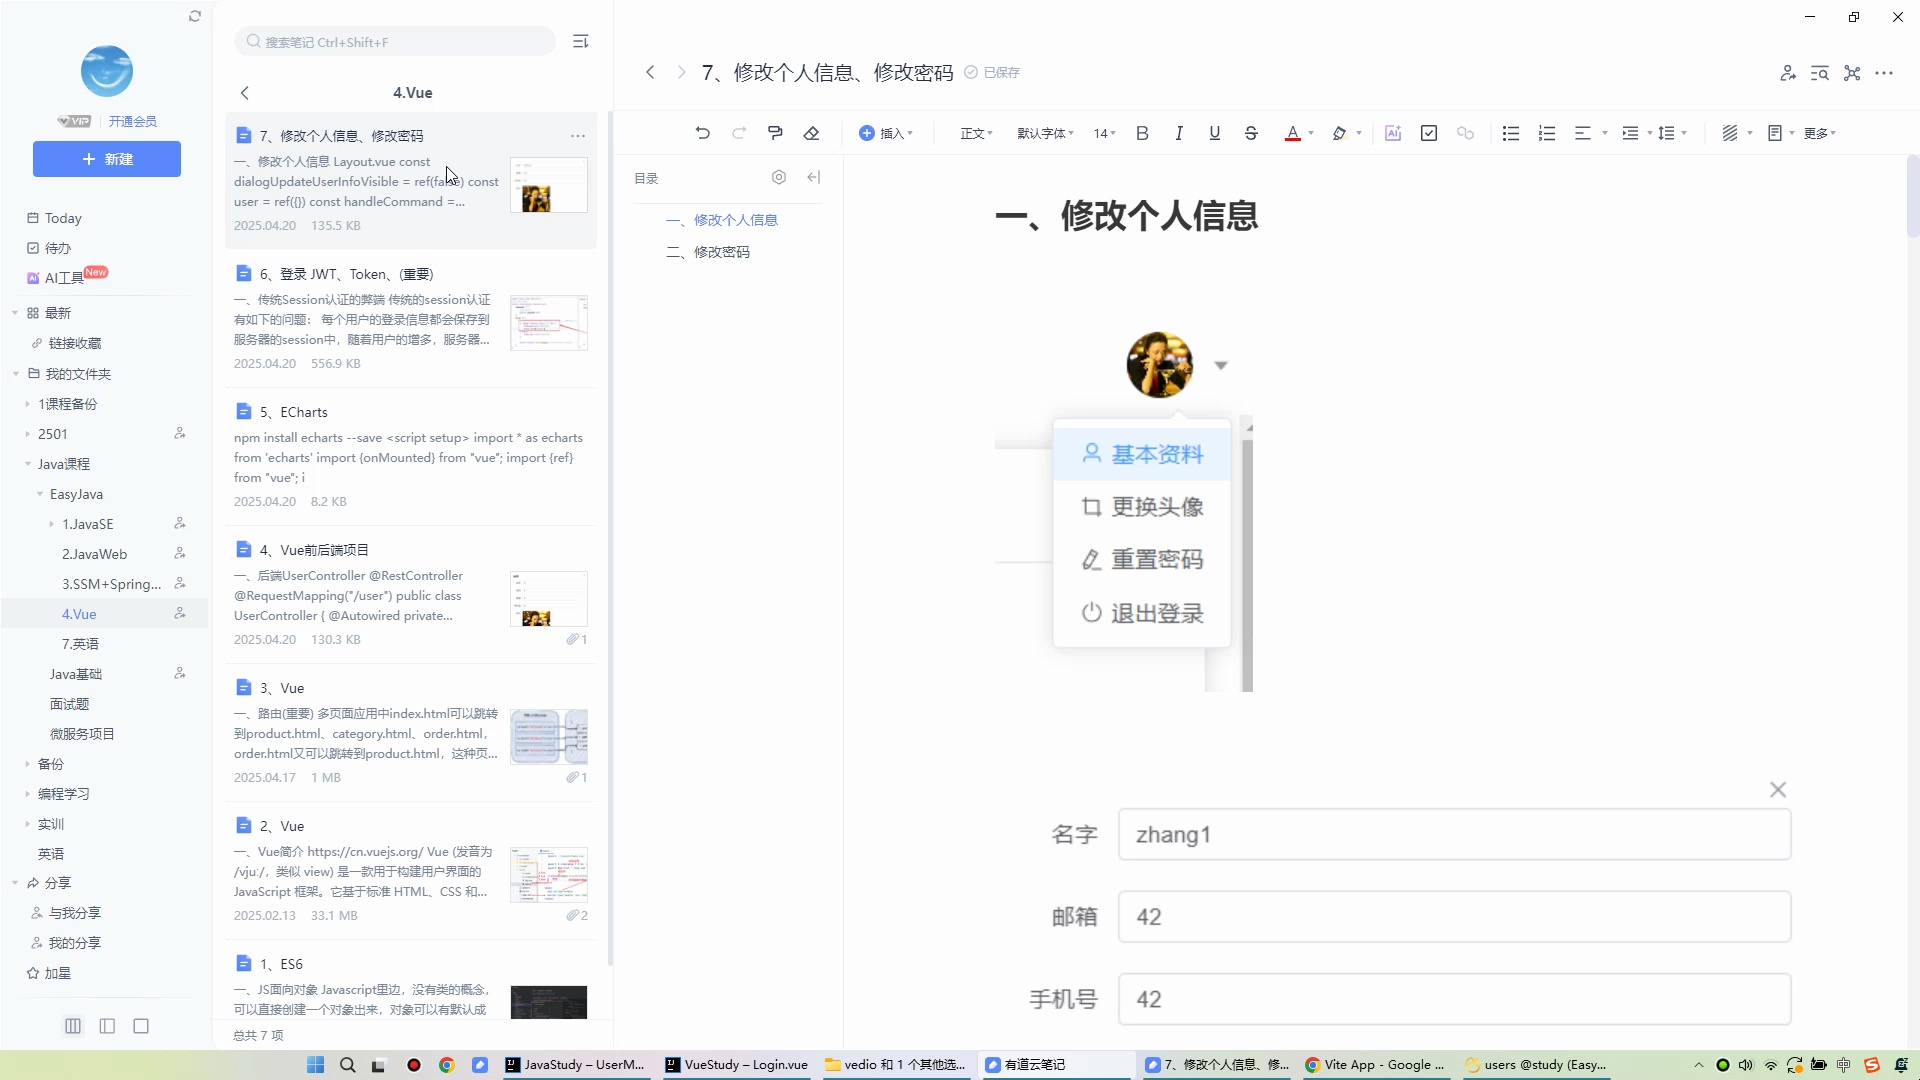Insert a to-do checkbox from the toolbar
The width and height of the screenshot is (1920, 1080).
[x=1429, y=132]
